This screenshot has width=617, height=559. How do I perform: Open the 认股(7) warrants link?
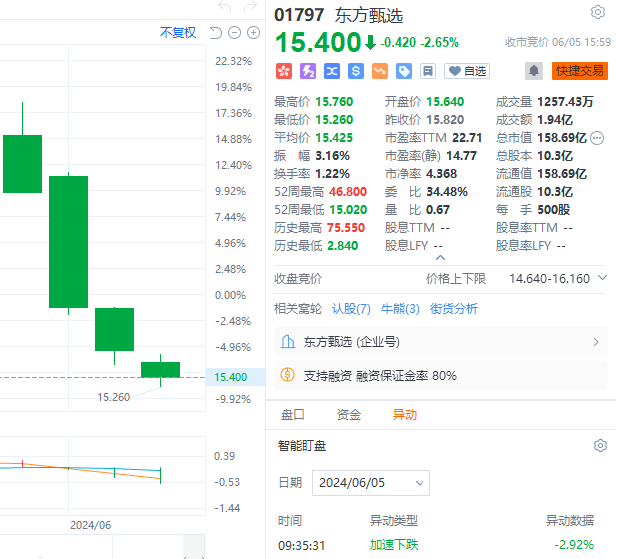click(x=351, y=309)
